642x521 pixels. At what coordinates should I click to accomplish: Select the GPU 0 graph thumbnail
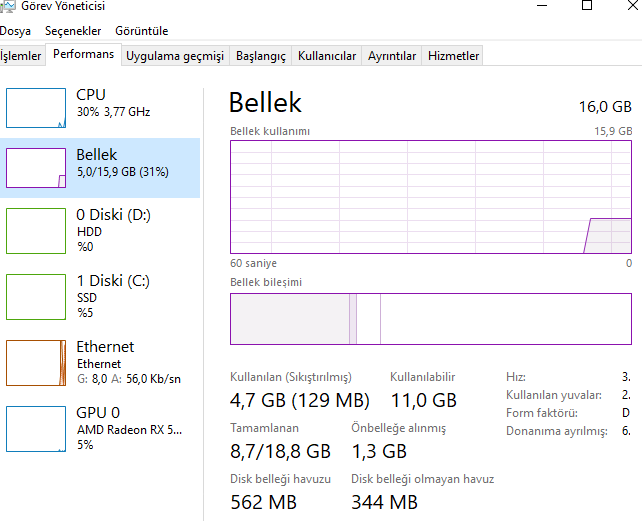[x=36, y=428]
